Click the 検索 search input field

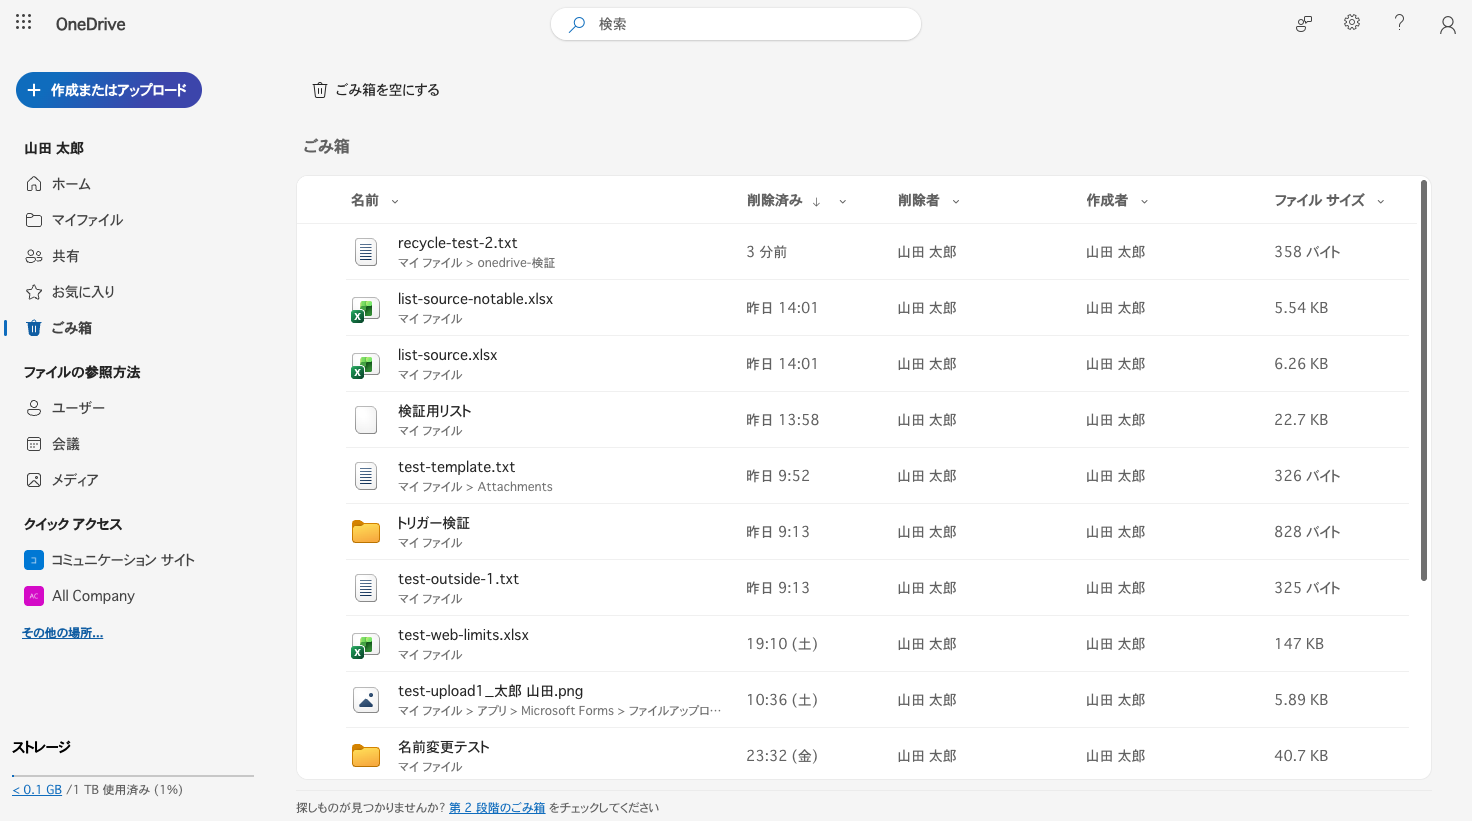click(x=736, y=24)
